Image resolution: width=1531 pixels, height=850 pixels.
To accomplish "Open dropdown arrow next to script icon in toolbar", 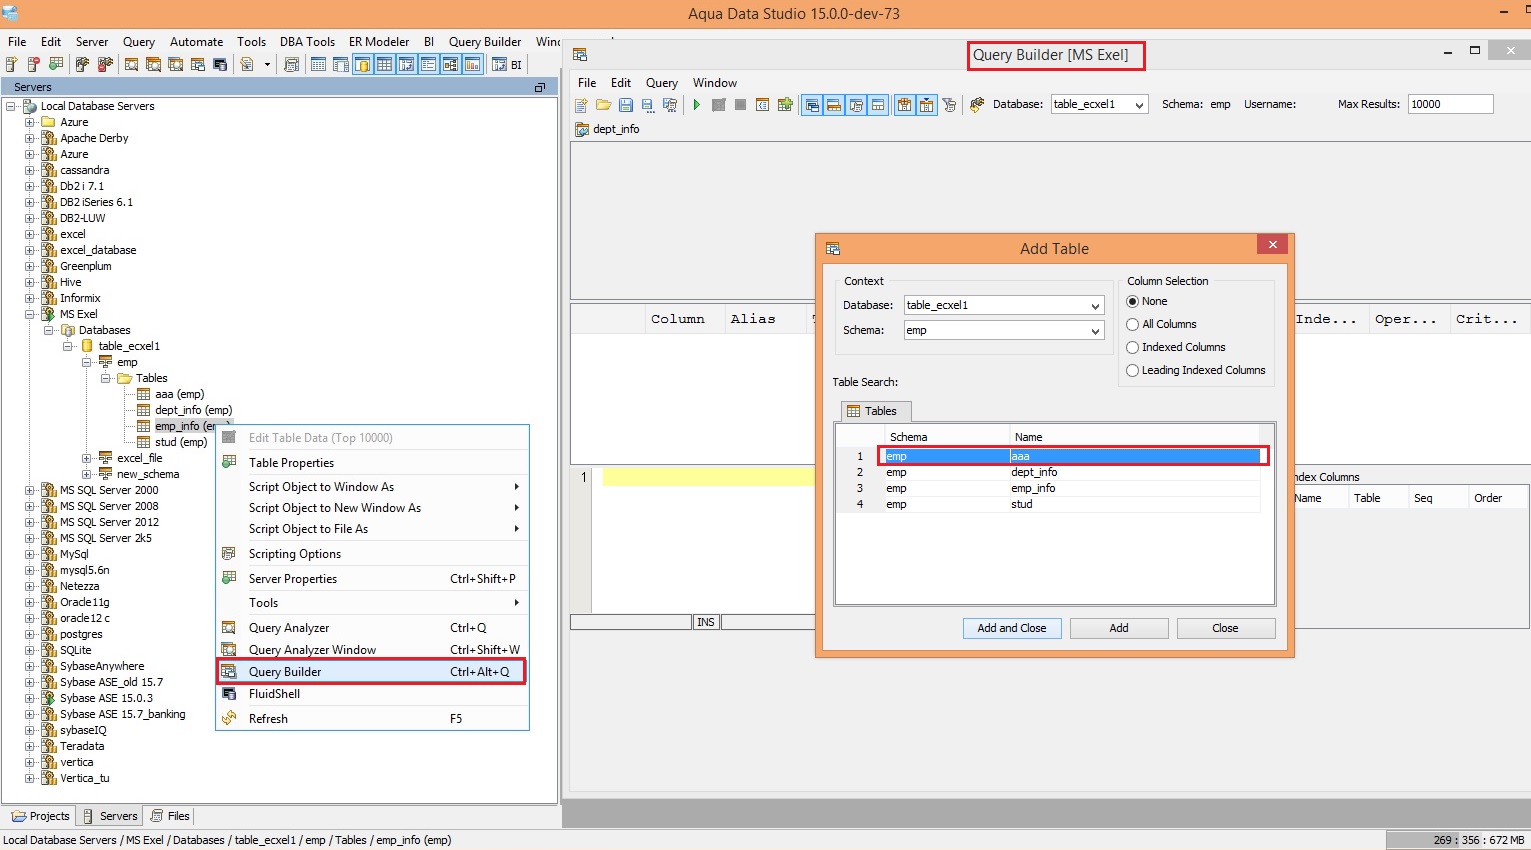I will 267,64.
